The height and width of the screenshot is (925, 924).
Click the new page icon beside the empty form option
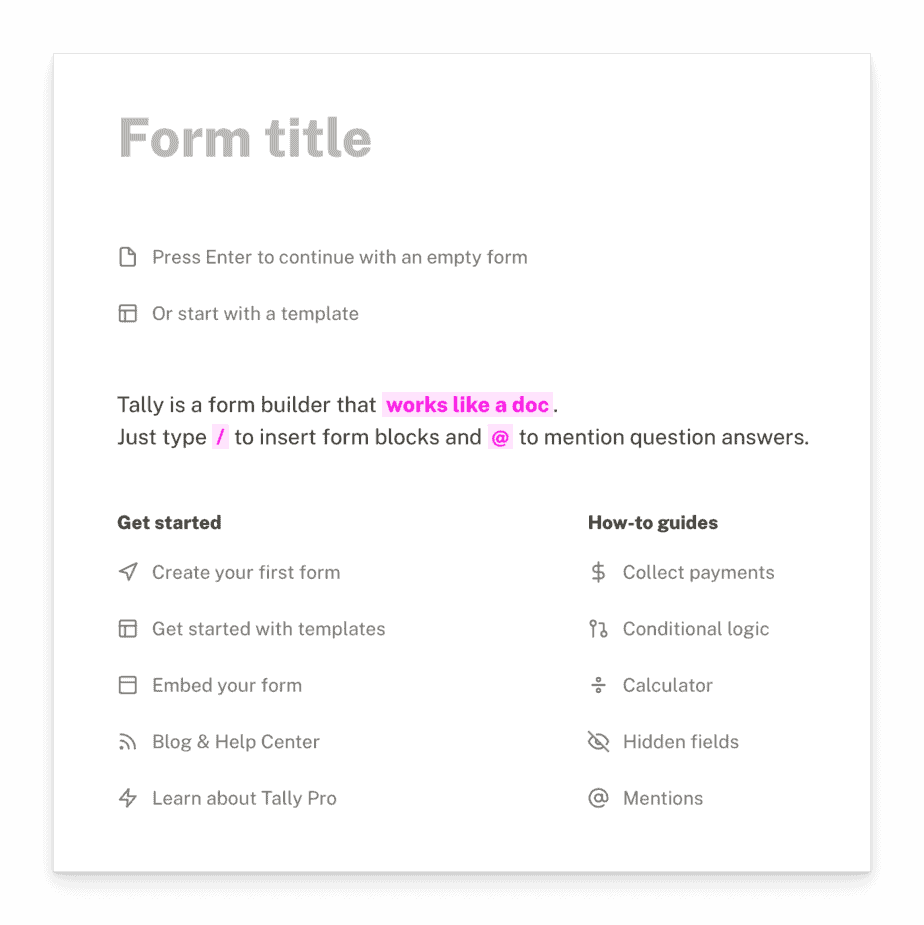[127, 257]
